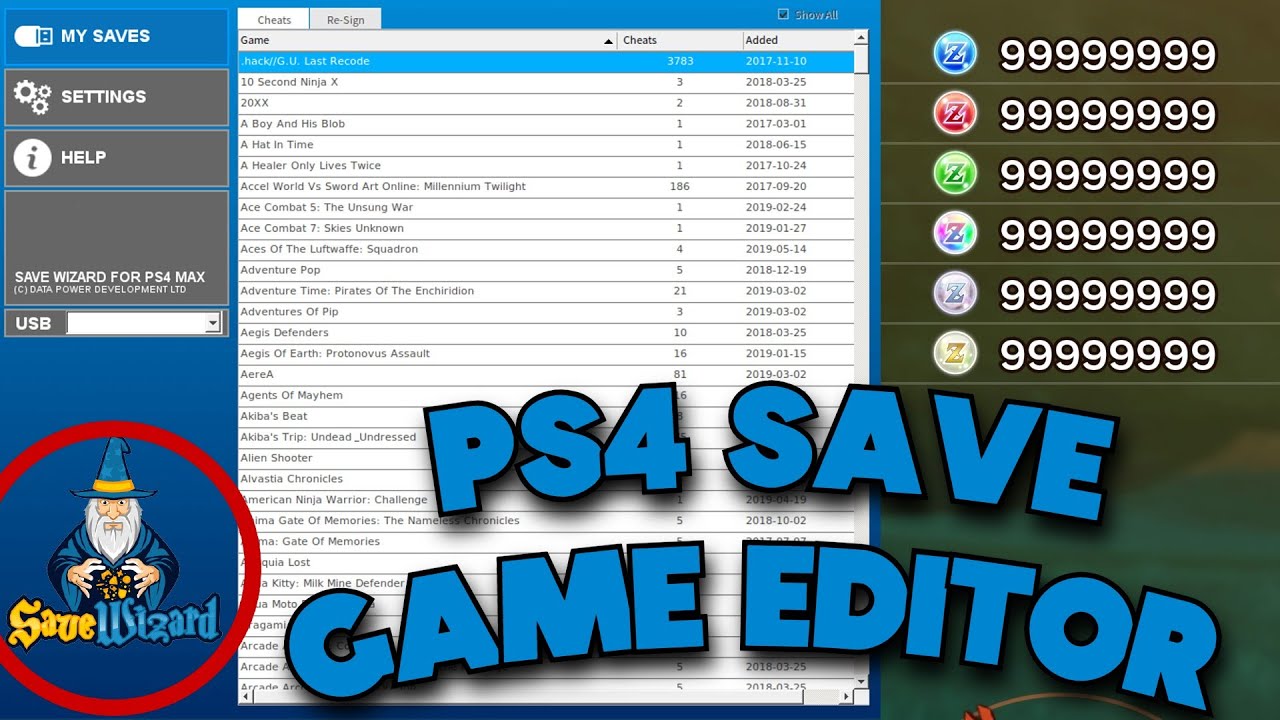Click the 3783 cheats count cell
The height and width of the screenshot is (720, 1280).
point(680,61)
